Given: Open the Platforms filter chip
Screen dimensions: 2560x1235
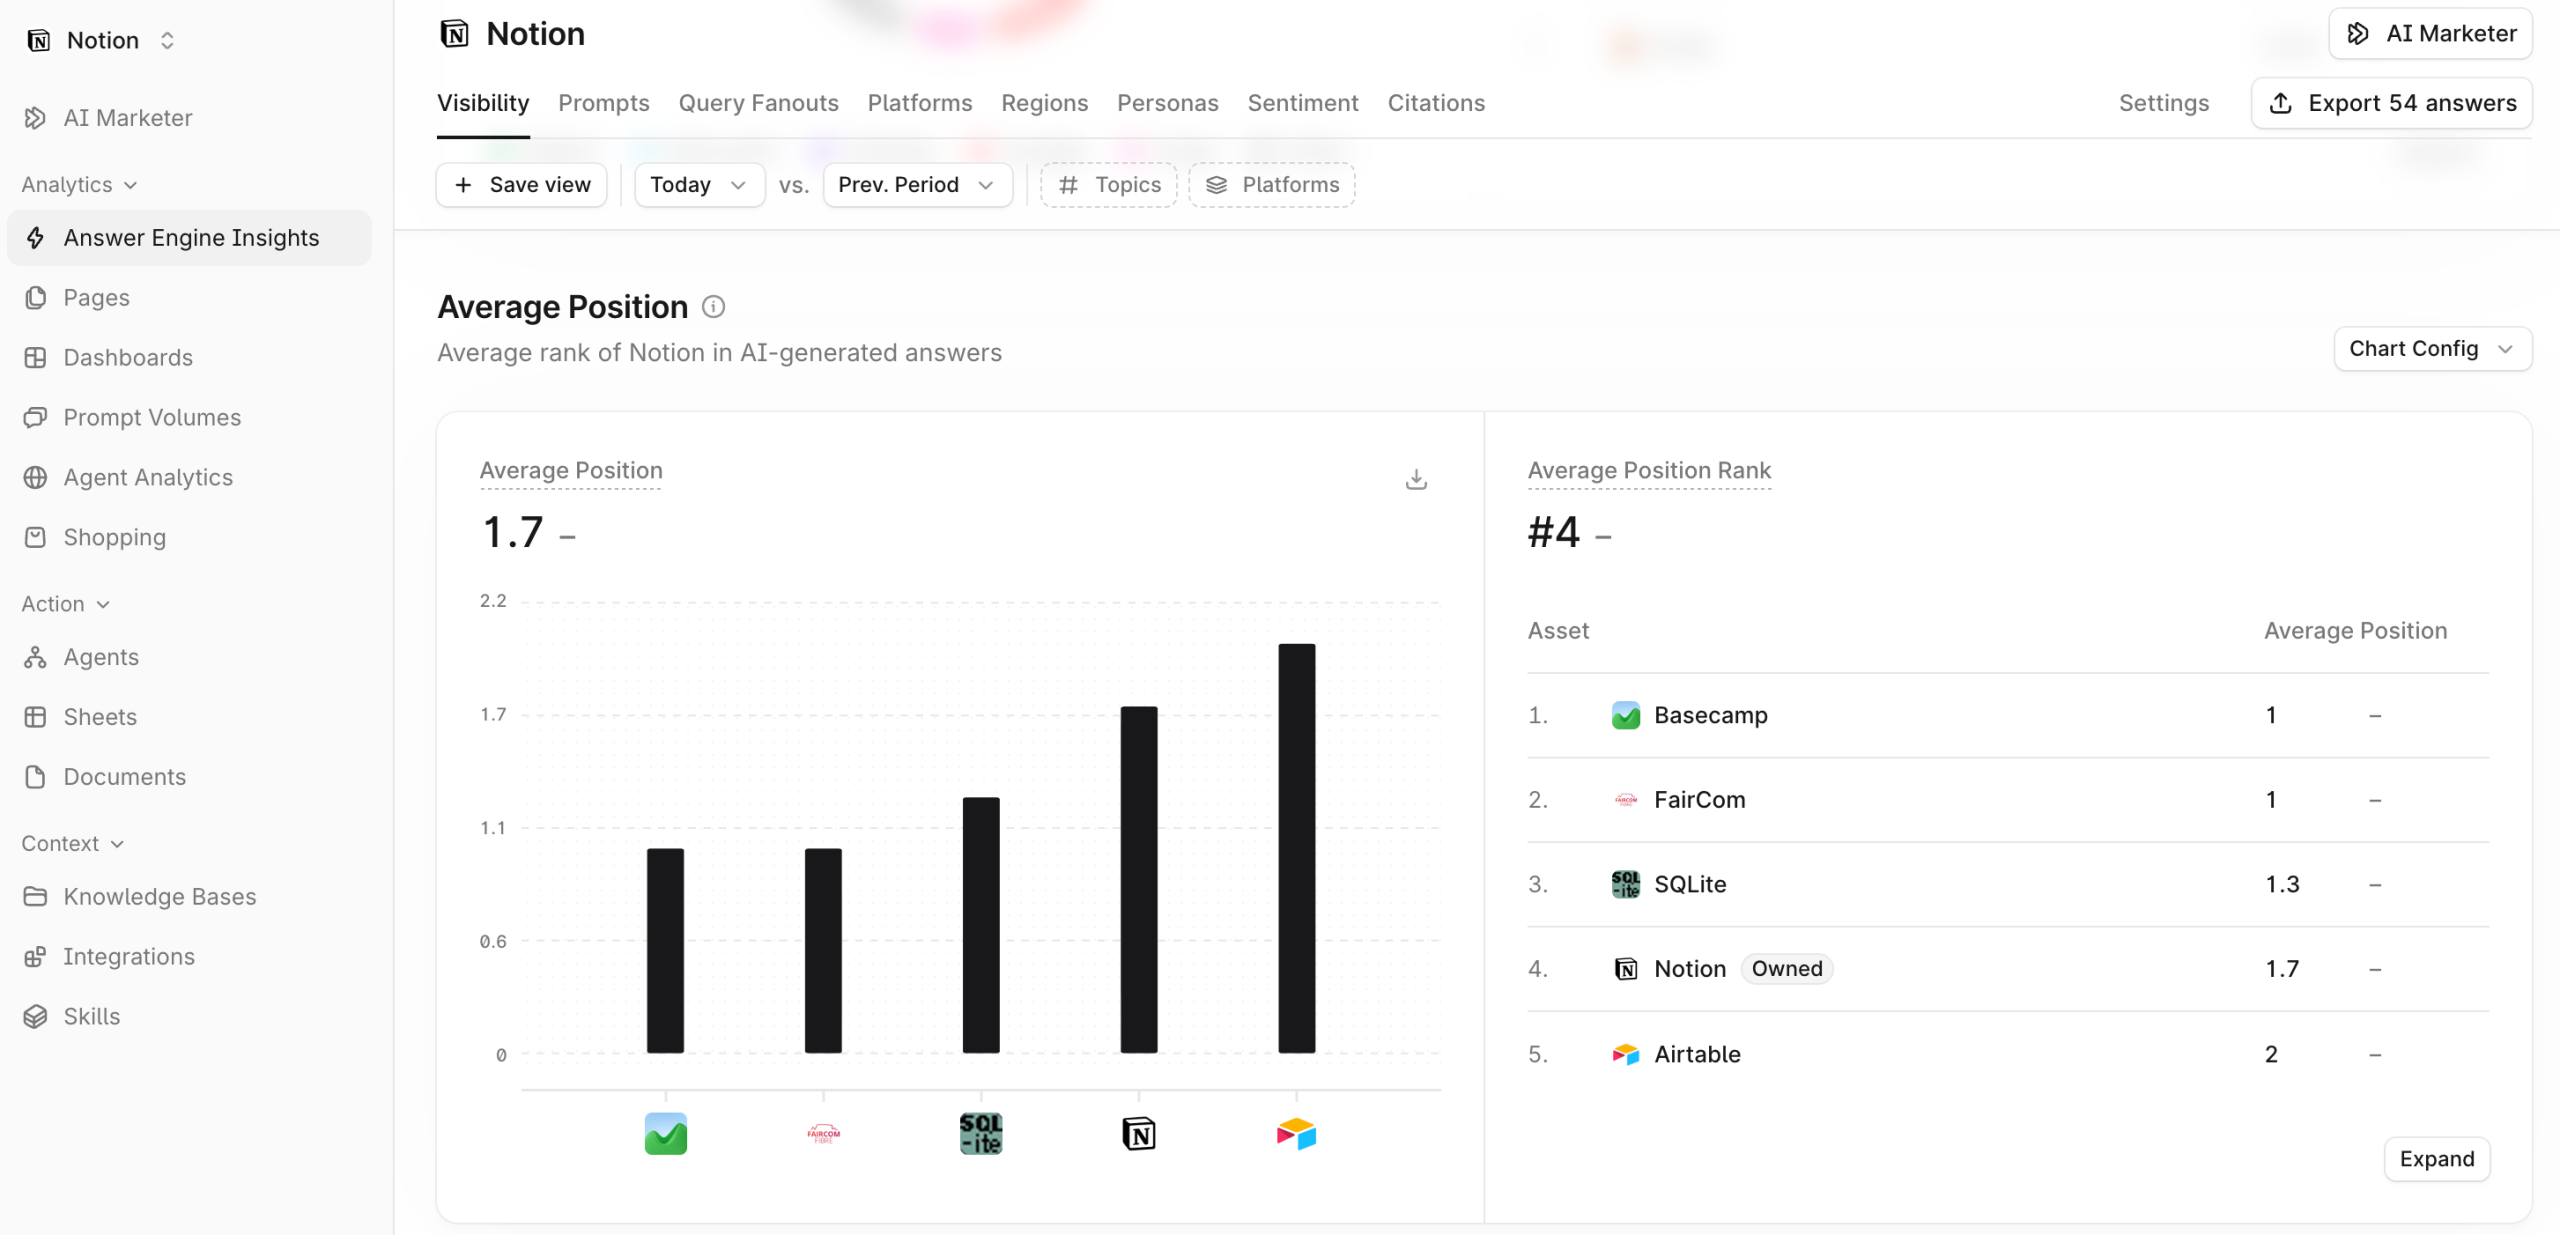Looking at the screenshot, I should coord(1272,185).
